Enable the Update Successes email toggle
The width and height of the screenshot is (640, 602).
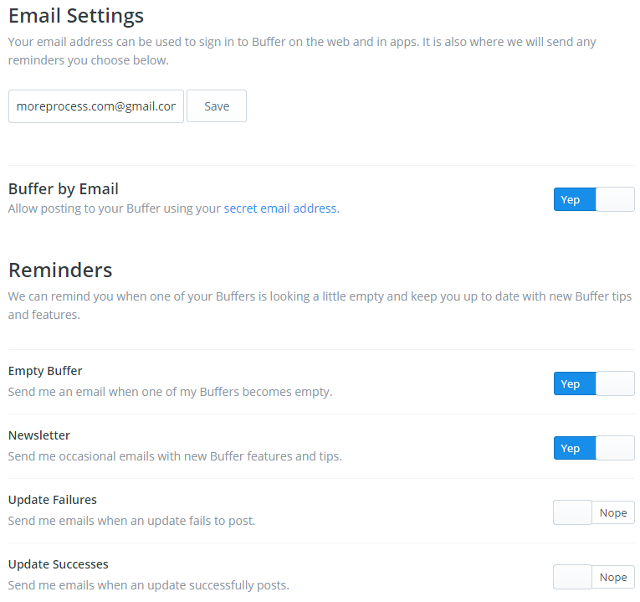click(594, 577)
